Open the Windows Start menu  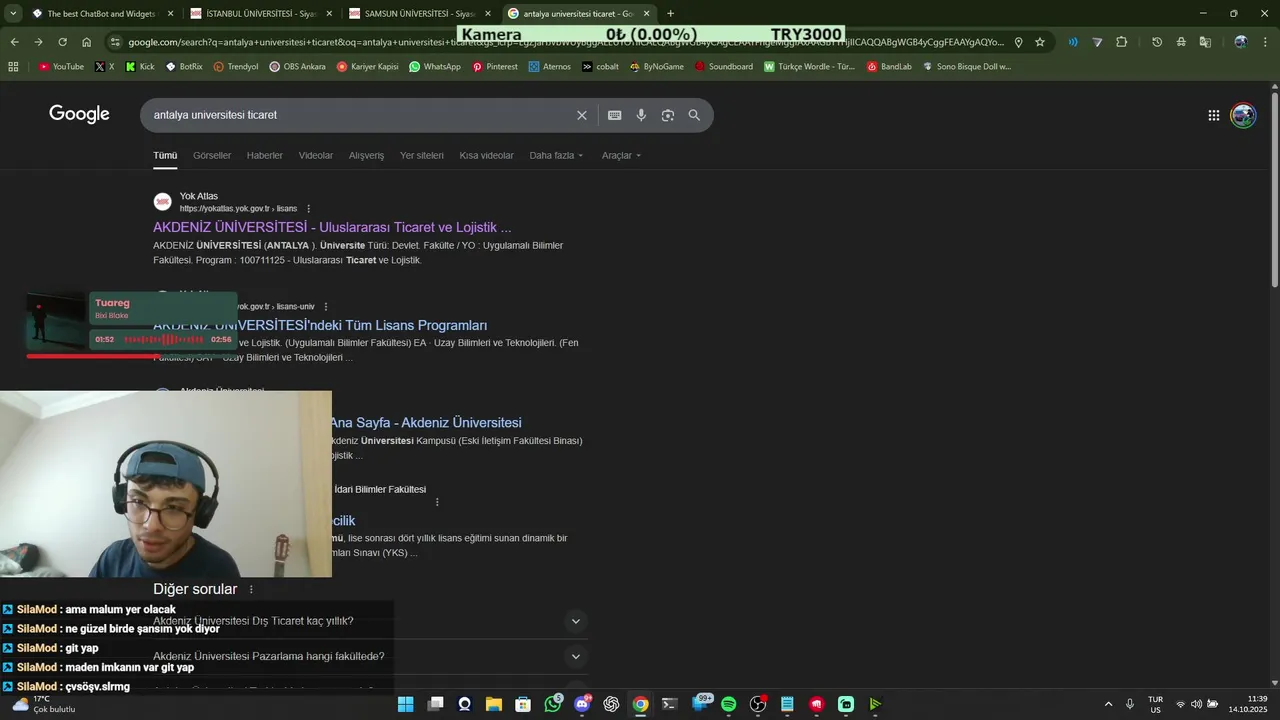point(405,704)
